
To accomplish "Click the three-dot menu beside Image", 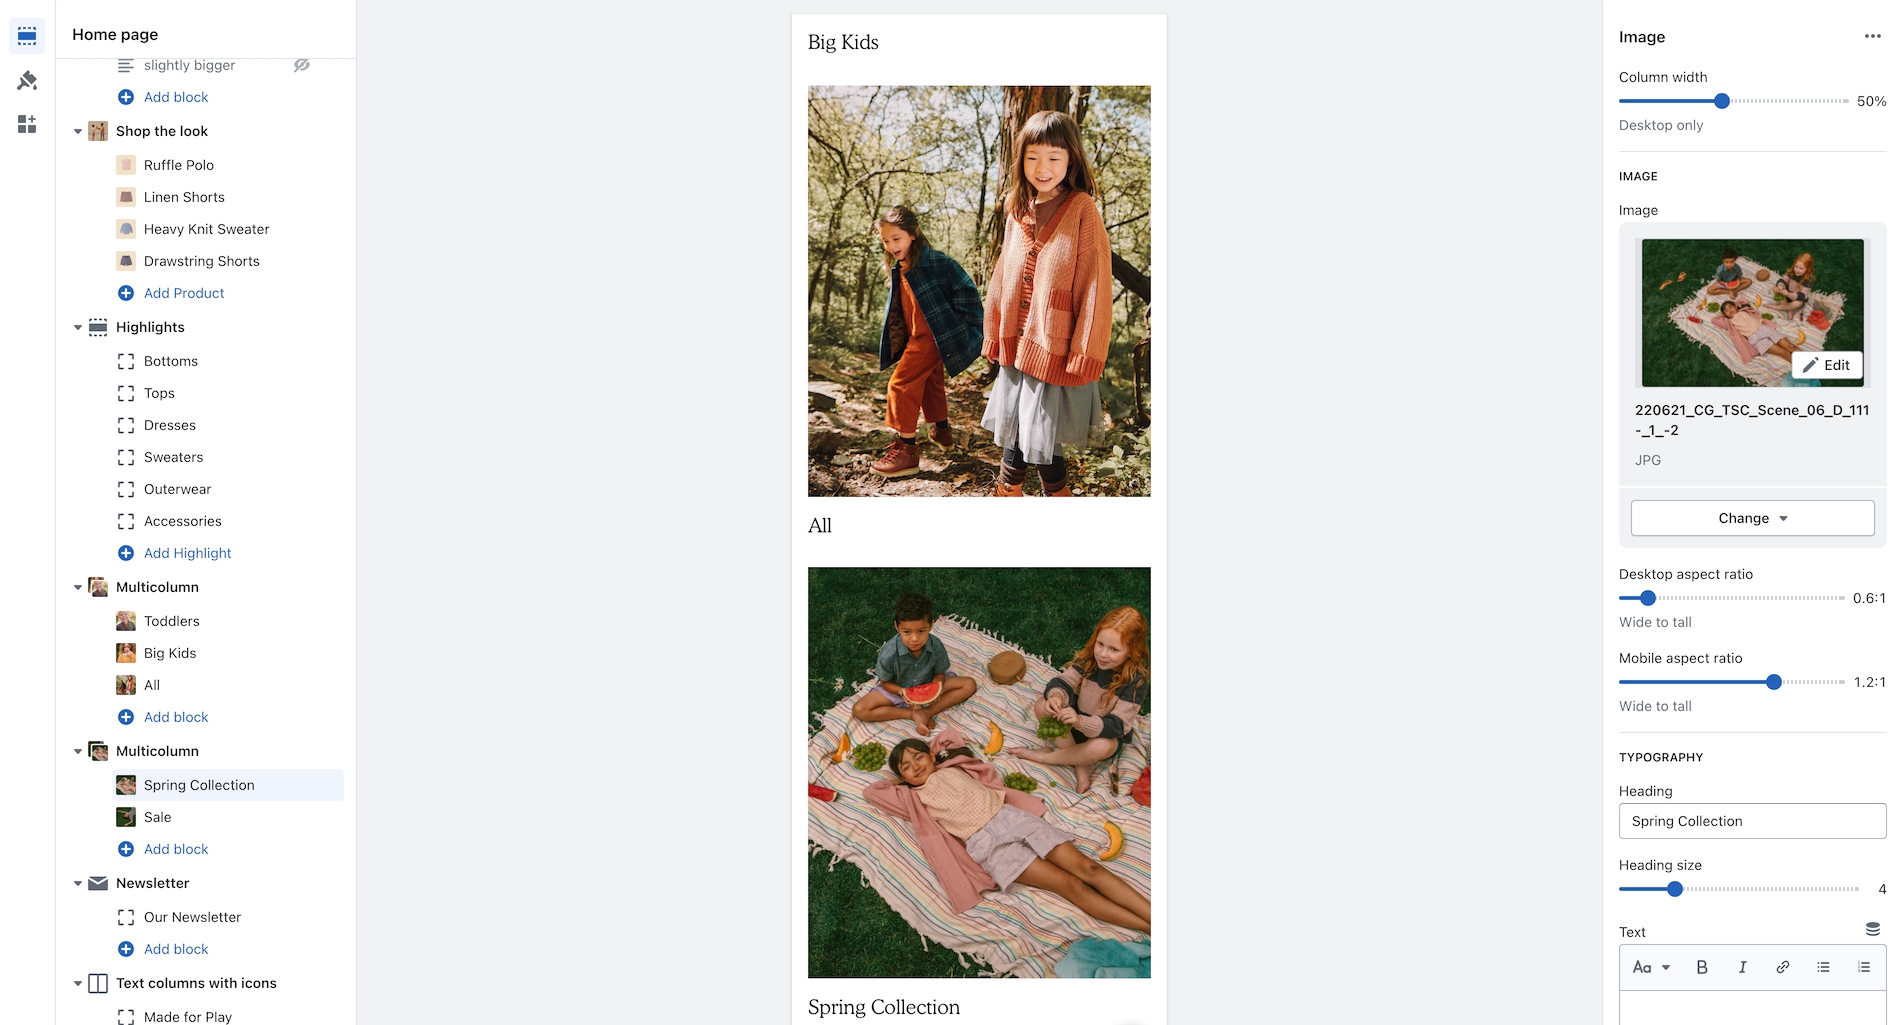I will pos(1872,37).
